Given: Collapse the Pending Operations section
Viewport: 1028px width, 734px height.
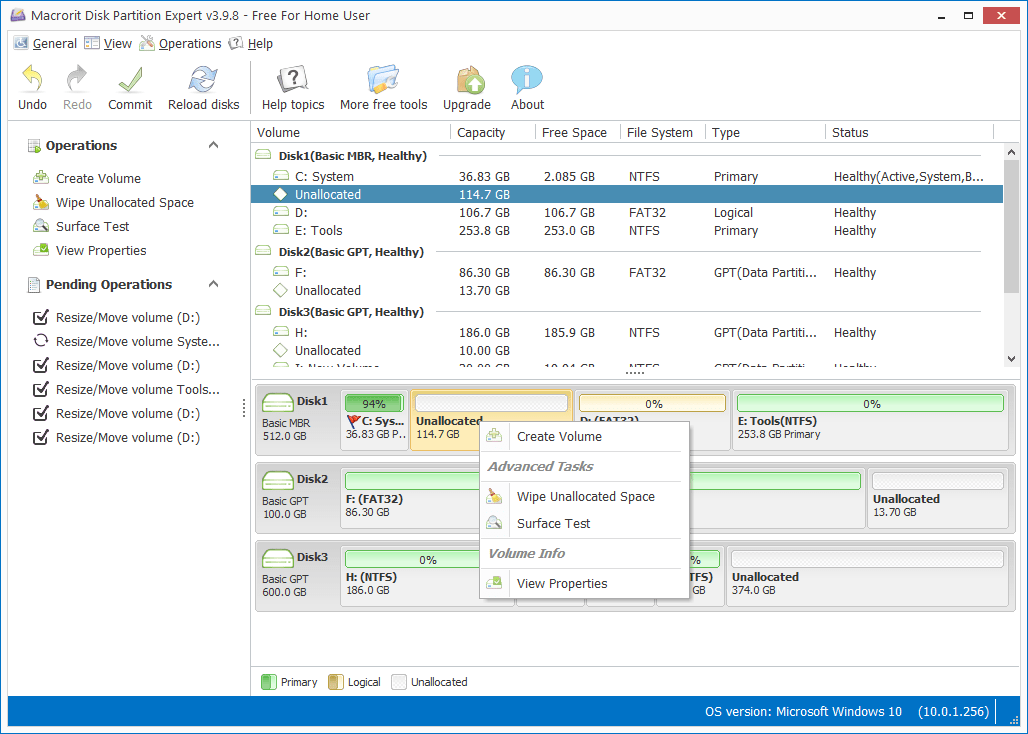Looking at the screenshot, I should (x=212, y=284).
